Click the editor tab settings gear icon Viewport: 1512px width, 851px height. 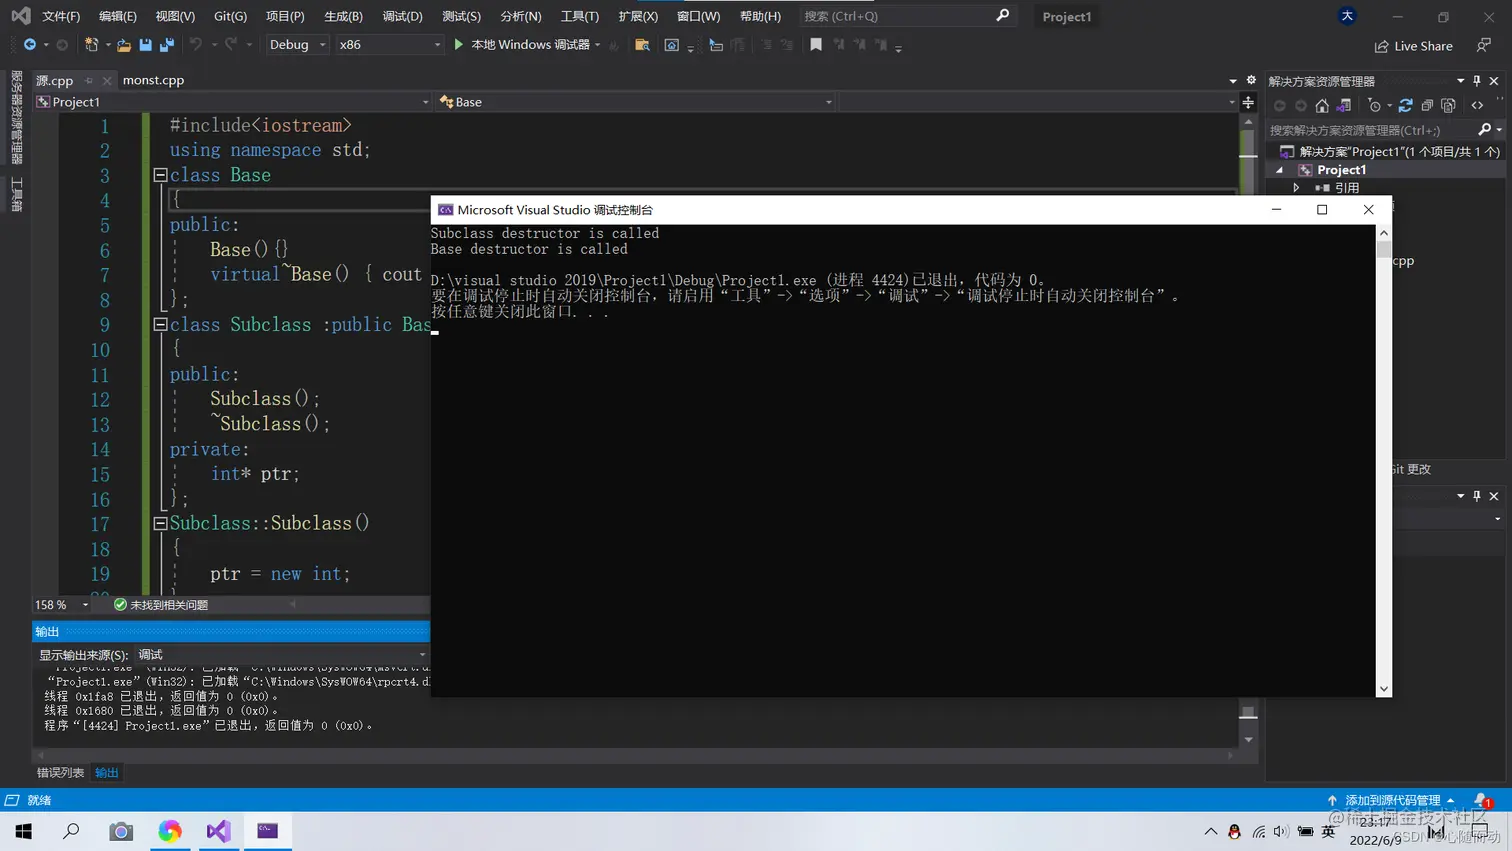click(x=1251, y=80)
